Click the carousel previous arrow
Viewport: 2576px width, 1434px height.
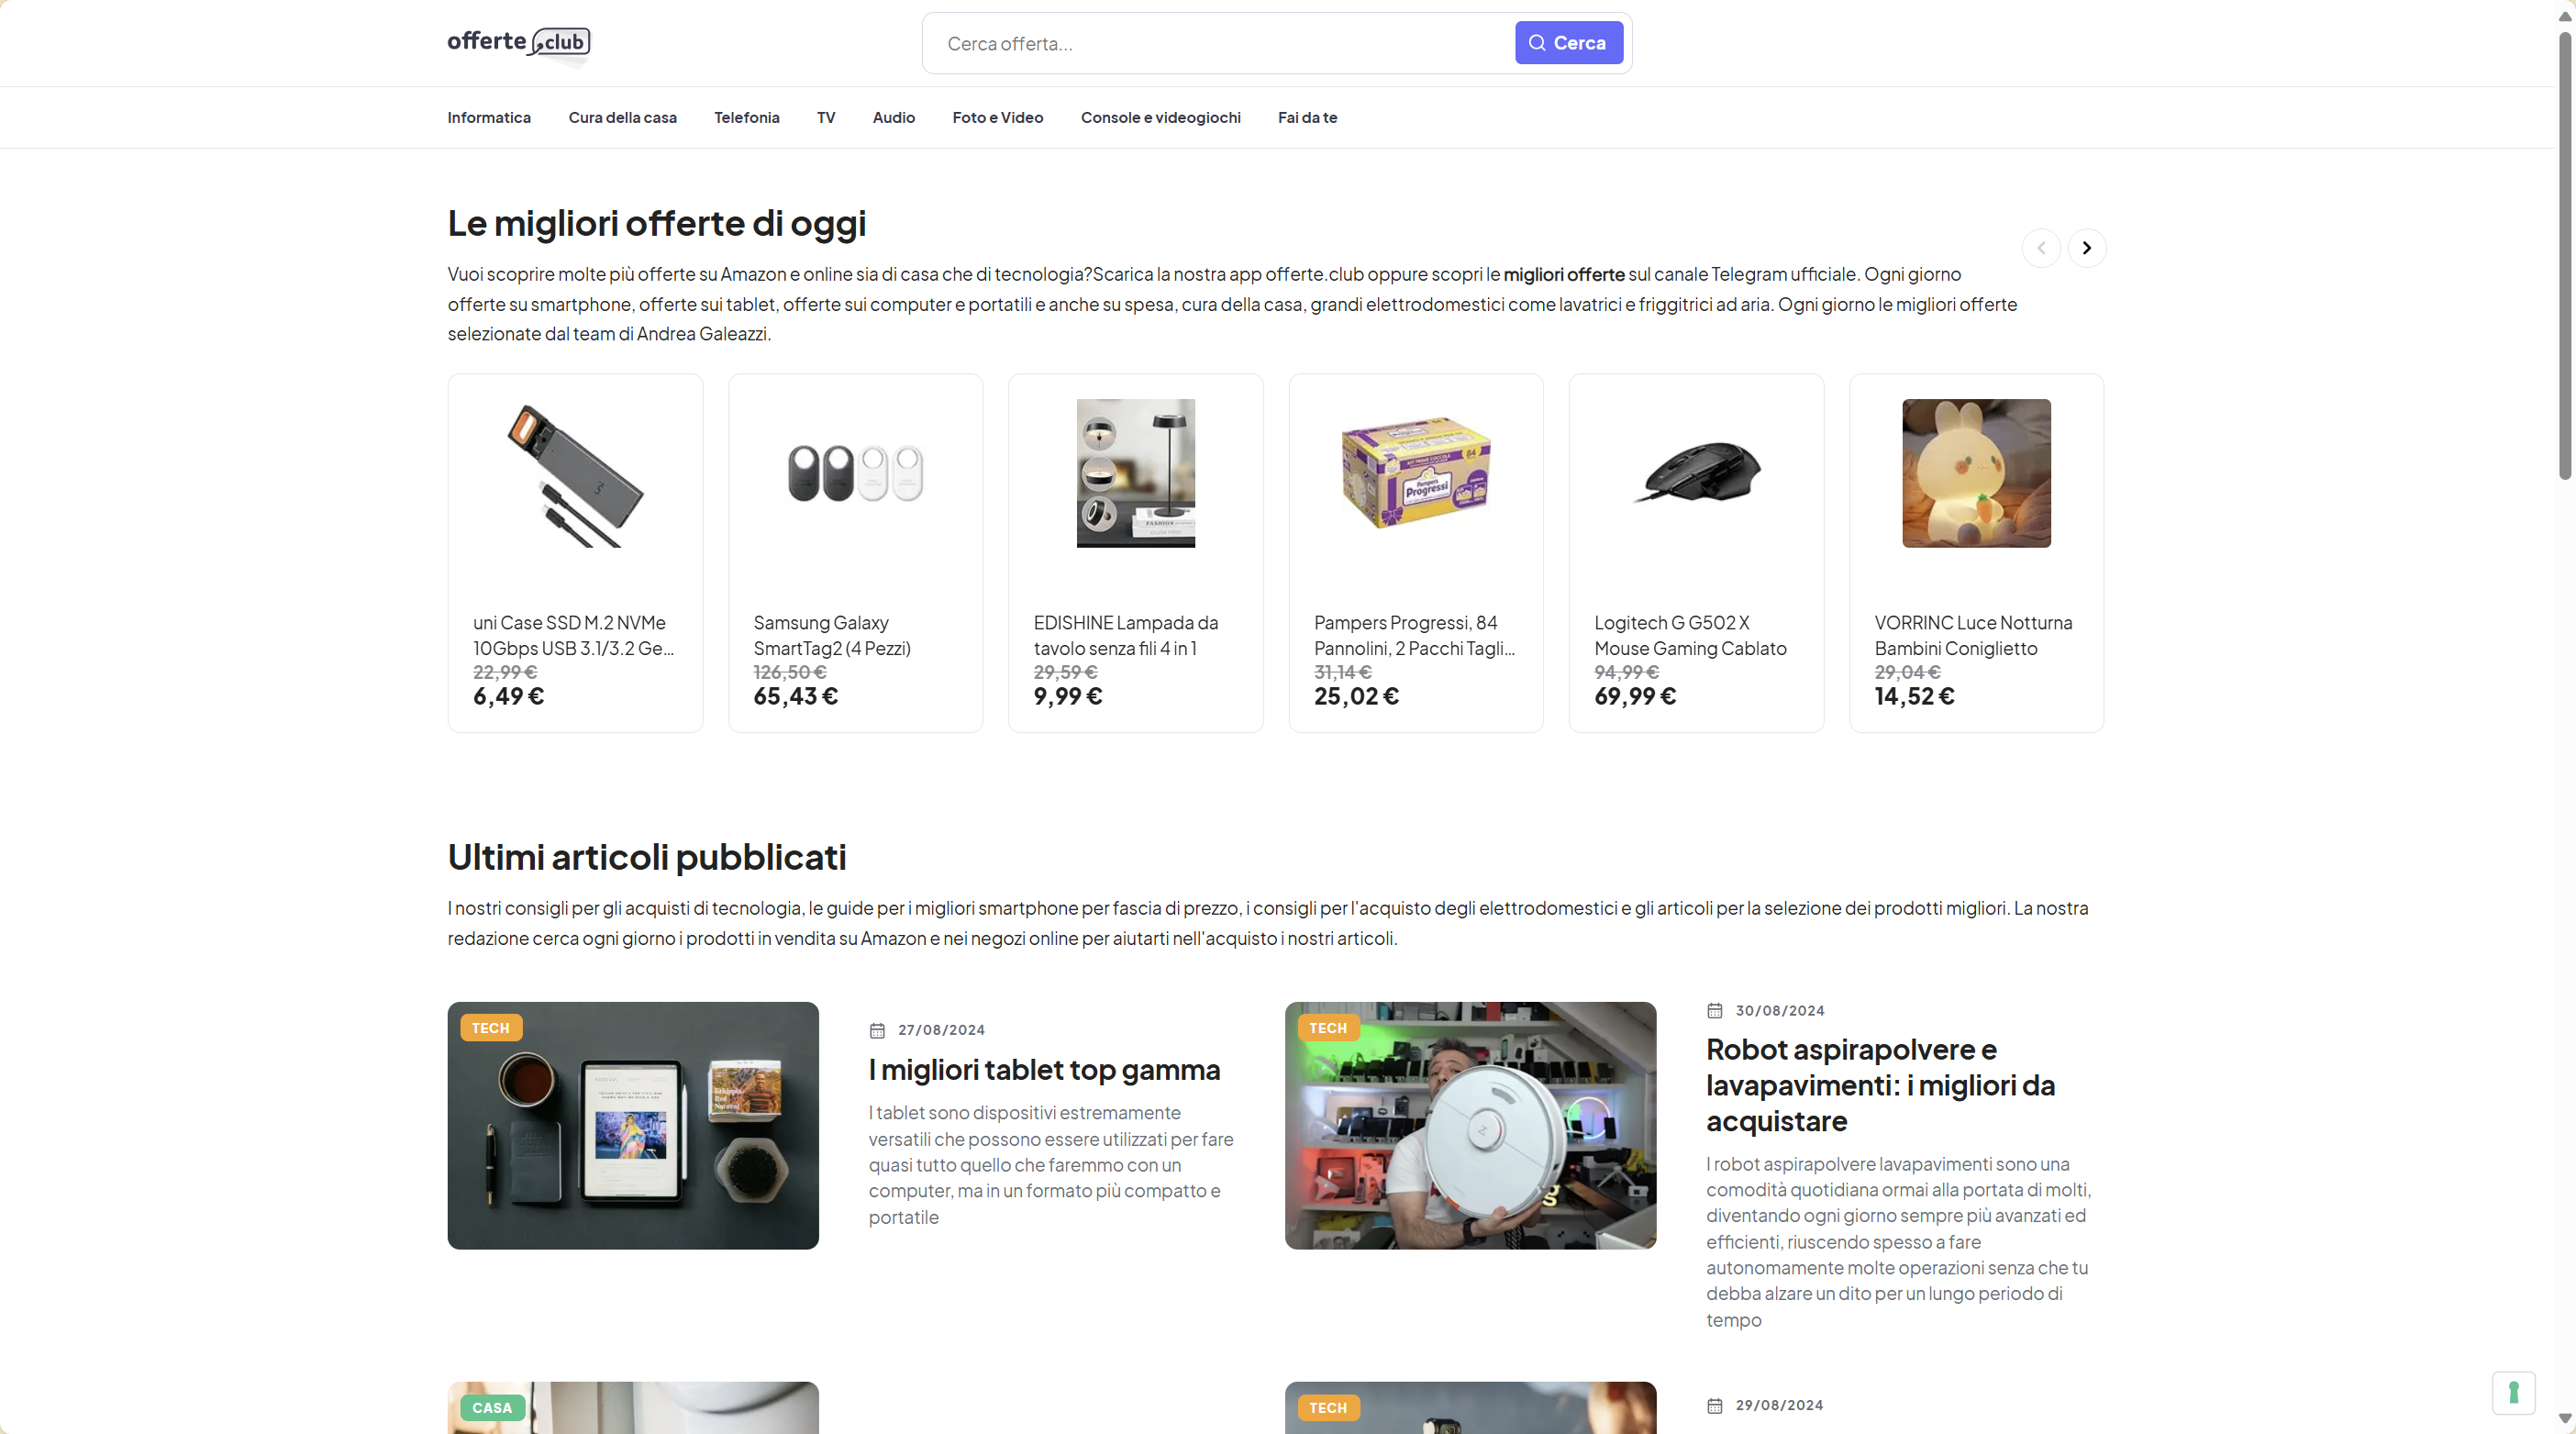2041,248
